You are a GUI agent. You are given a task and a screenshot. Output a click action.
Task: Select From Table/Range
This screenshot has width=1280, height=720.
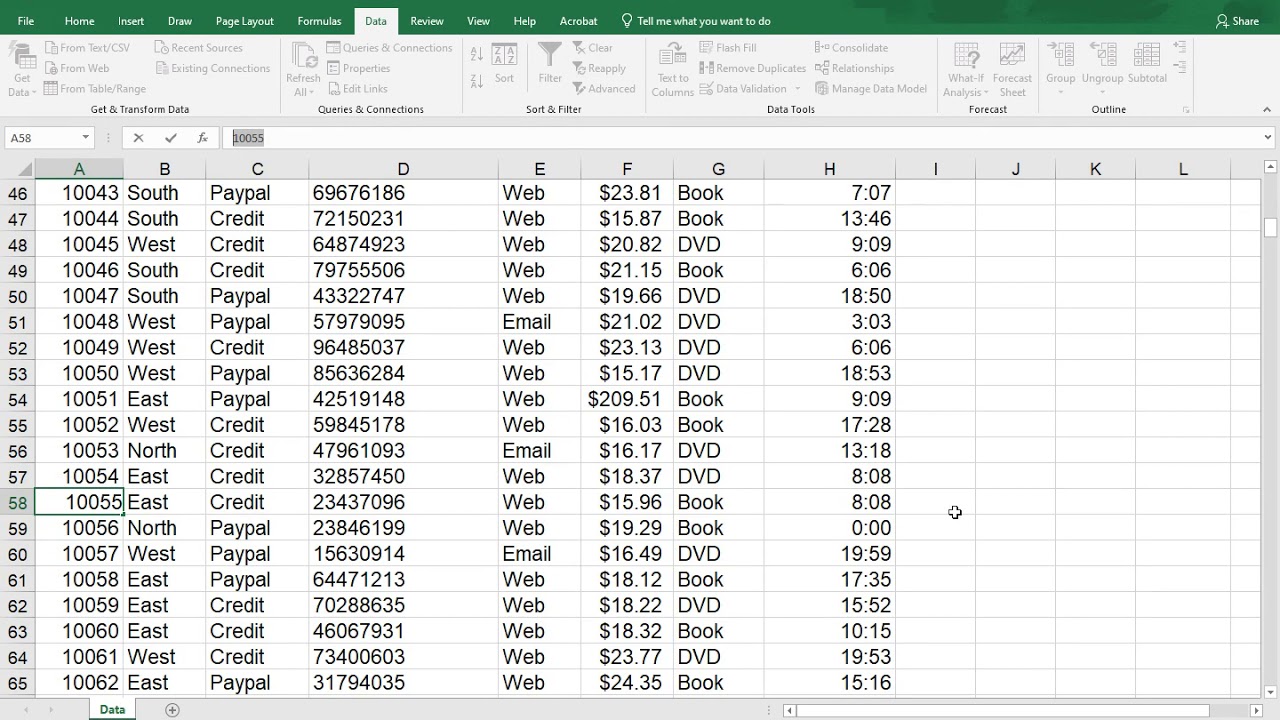click(x=95, y=89)
